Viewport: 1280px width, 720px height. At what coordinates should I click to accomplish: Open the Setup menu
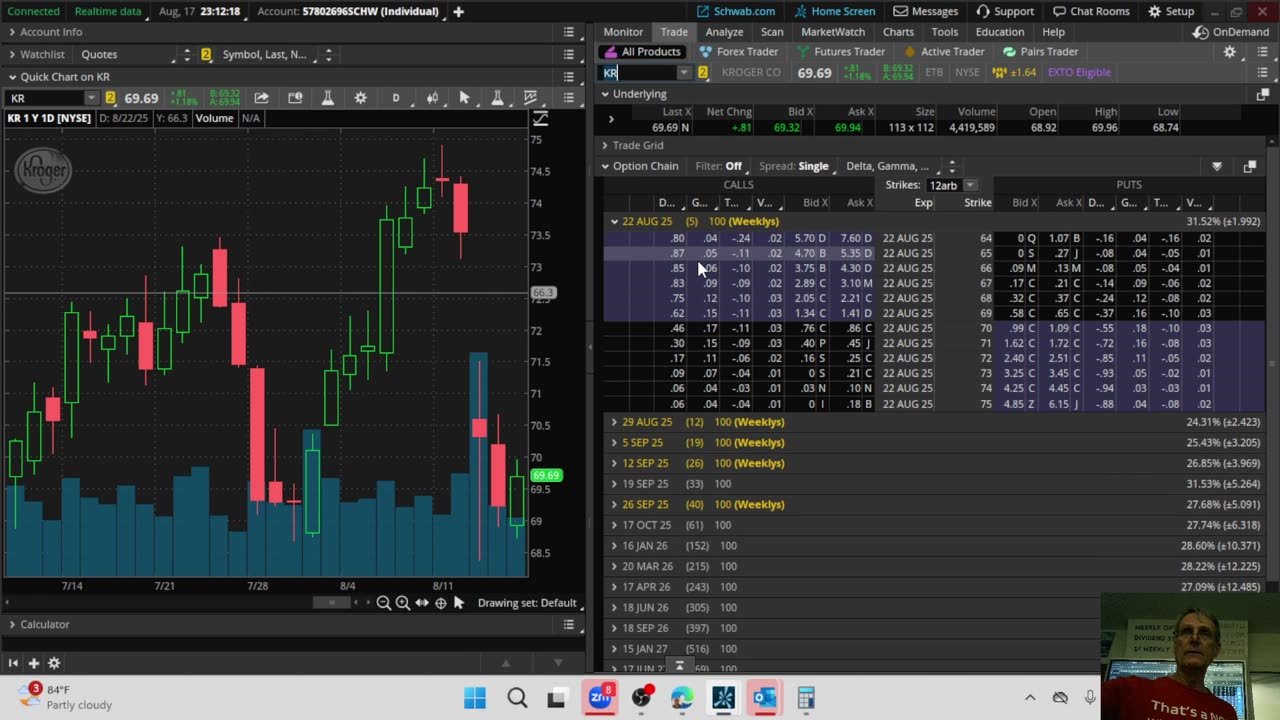[1171, 11]
